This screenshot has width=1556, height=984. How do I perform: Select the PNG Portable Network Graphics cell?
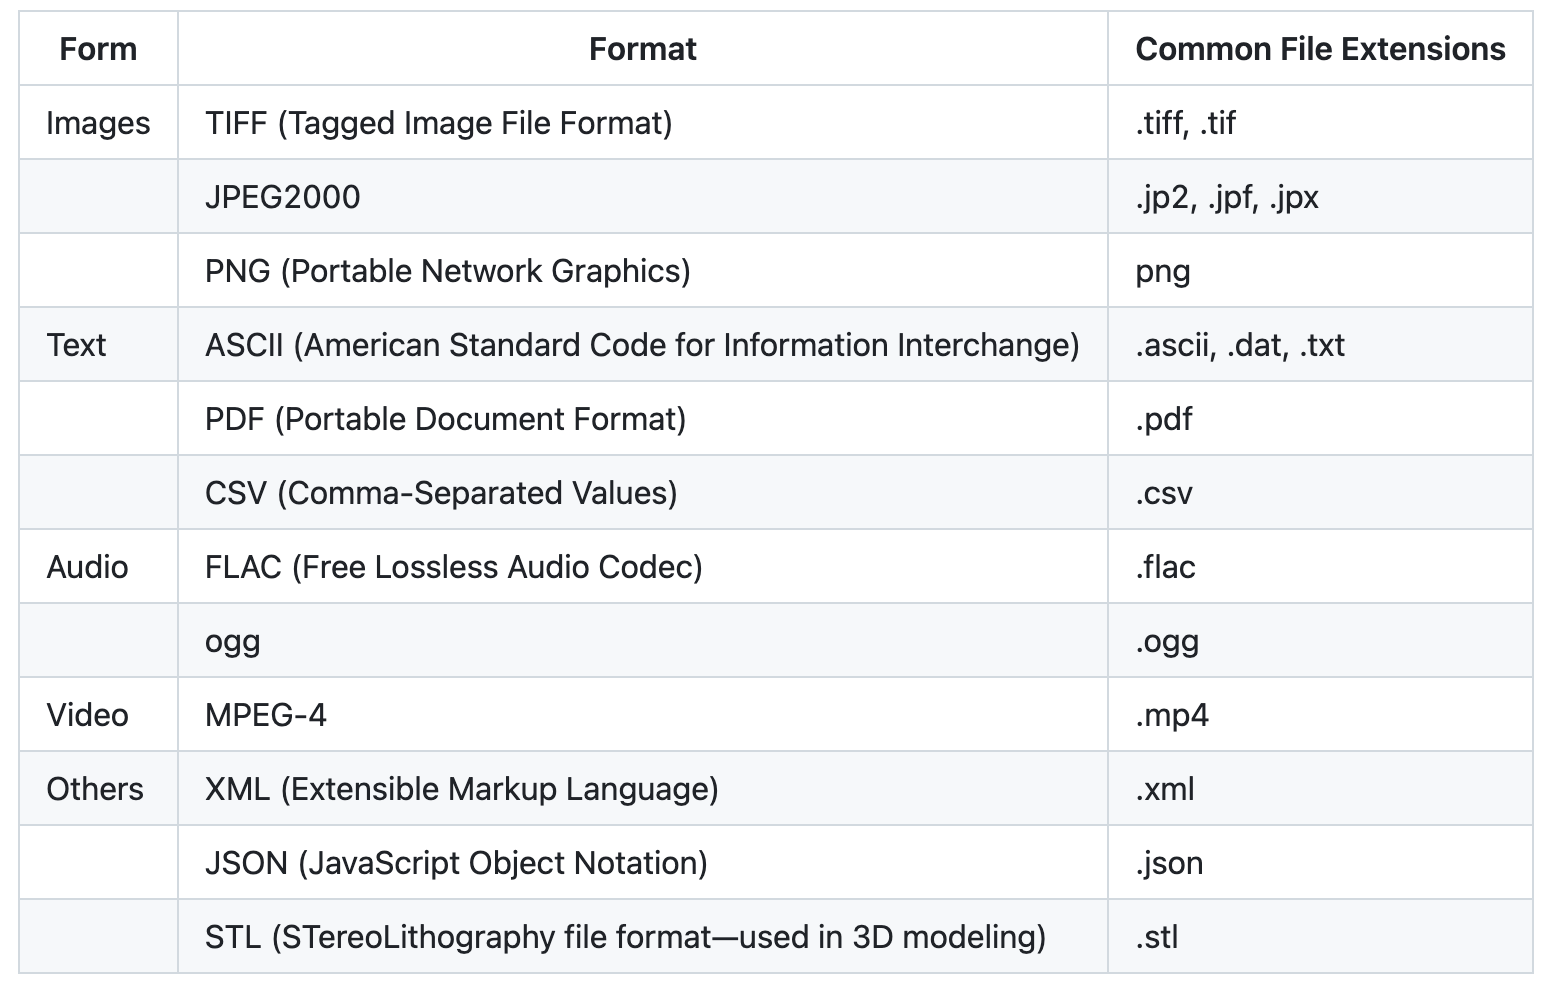point(447,271)
